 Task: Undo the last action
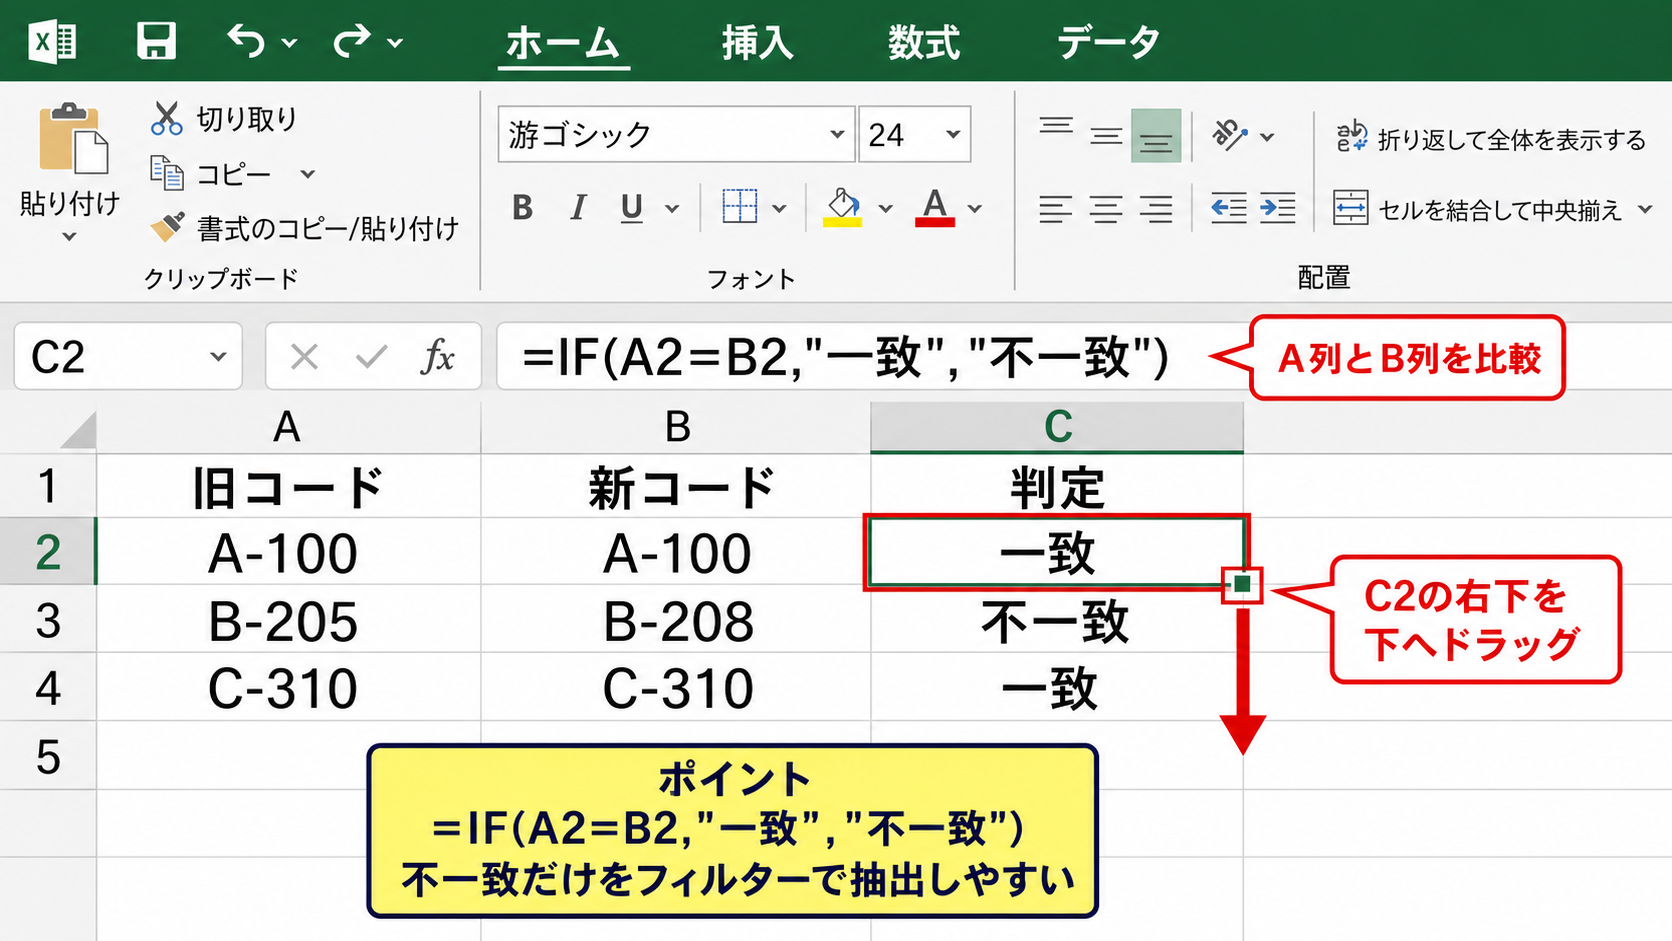(246, 41)
